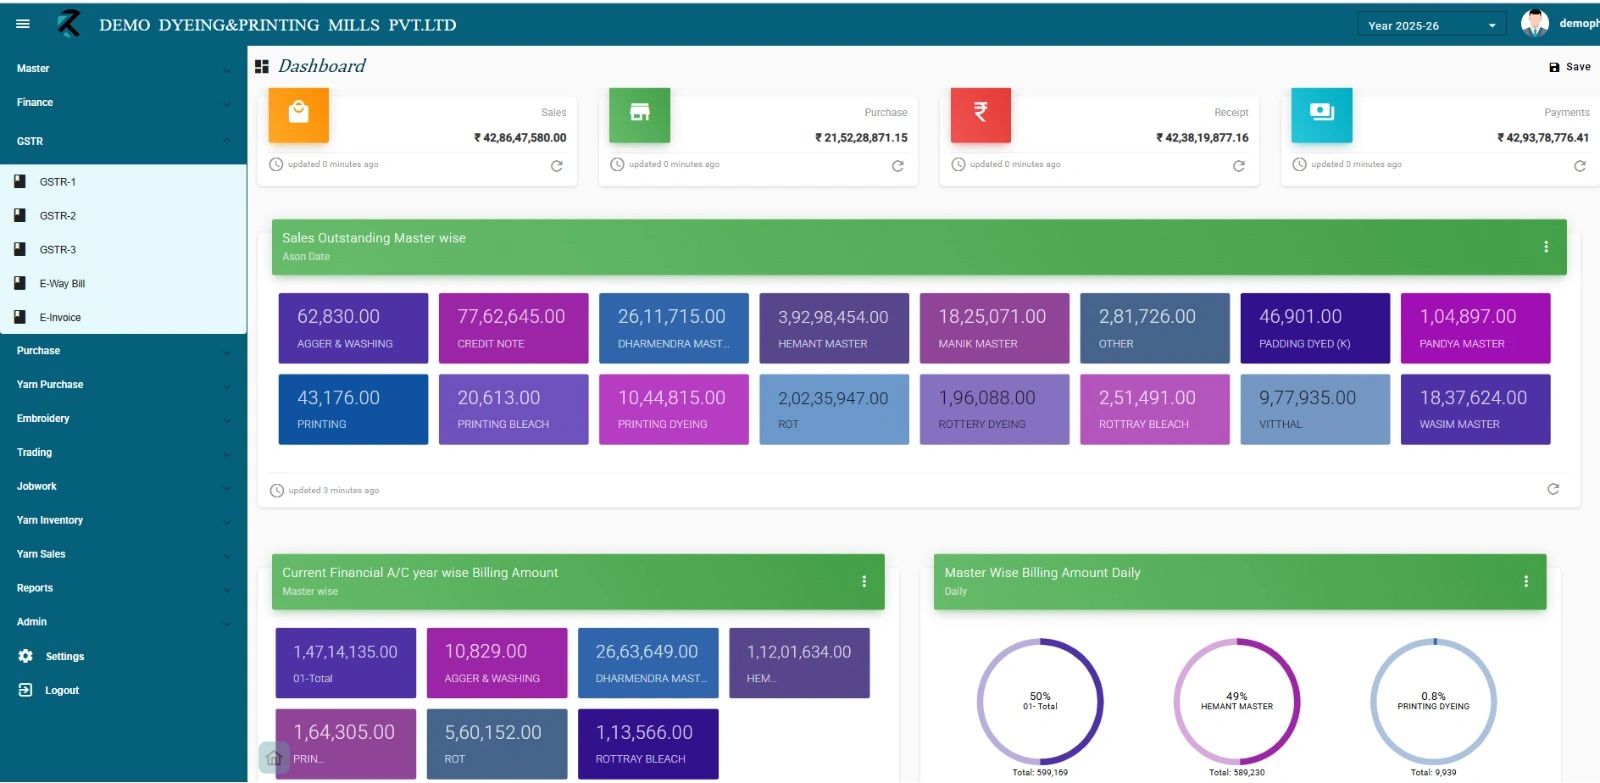Screen dimensions: 1600x783
Task: Open the HEMANT MASTER outstanding tile
Action: (x=833, y=328)
